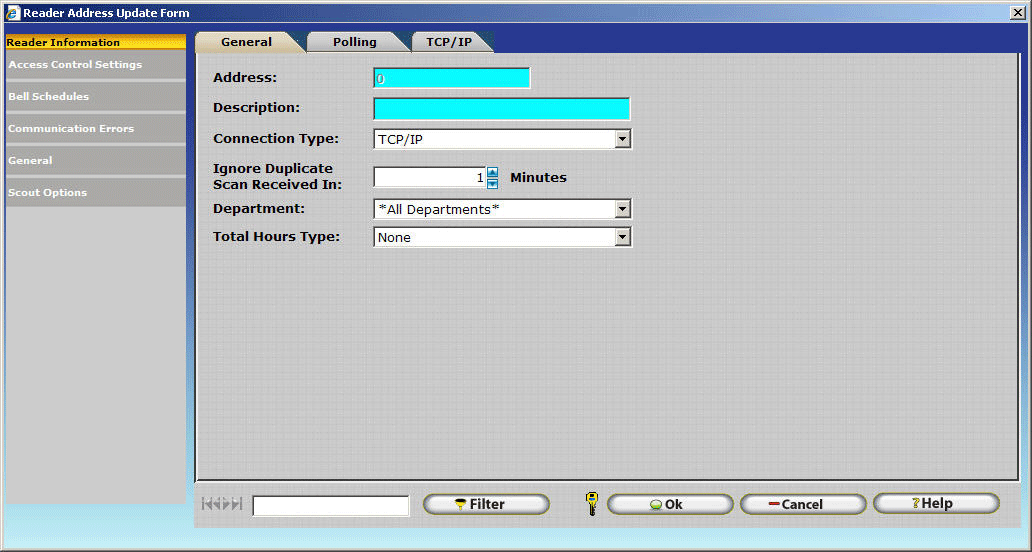Open the Department dropdown list
Image resolution: width=1032 pixels, height=552 pixels.
click(x=622, y=209)
